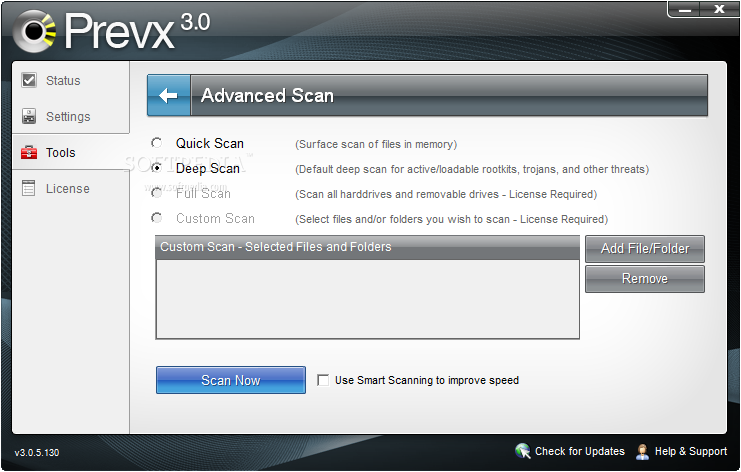Click the Custom Scan License Required description
Viewport: 741px width, 472px height.
451,219
